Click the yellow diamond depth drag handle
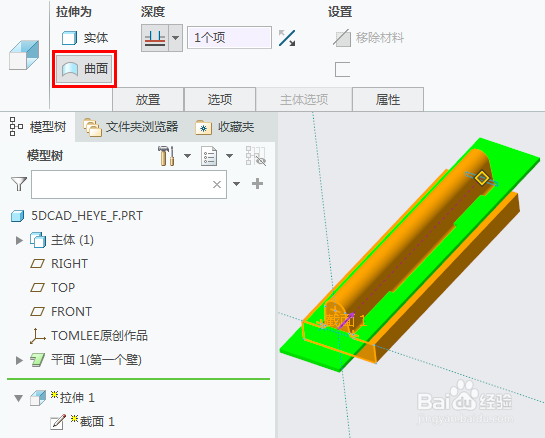The image size is (545, 438). tap(482, 178)
